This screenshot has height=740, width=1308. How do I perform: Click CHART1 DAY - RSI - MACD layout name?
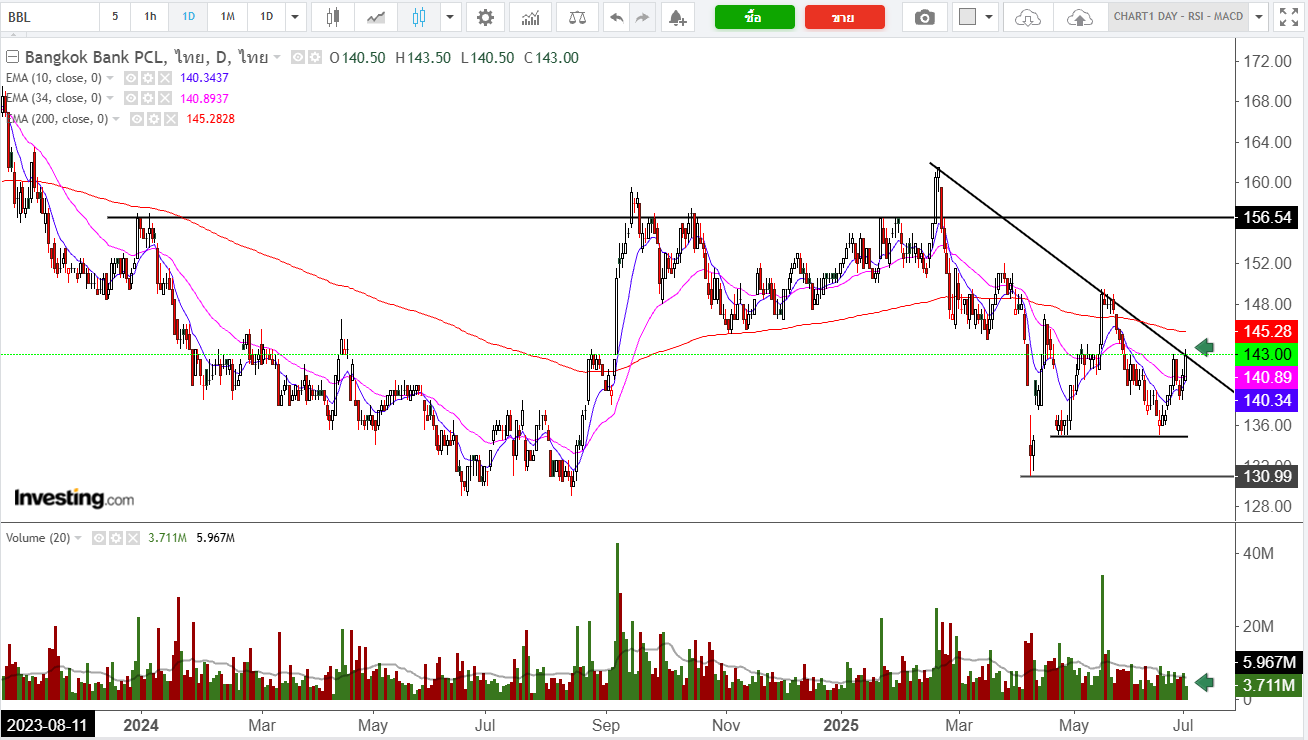(1178, 17)
